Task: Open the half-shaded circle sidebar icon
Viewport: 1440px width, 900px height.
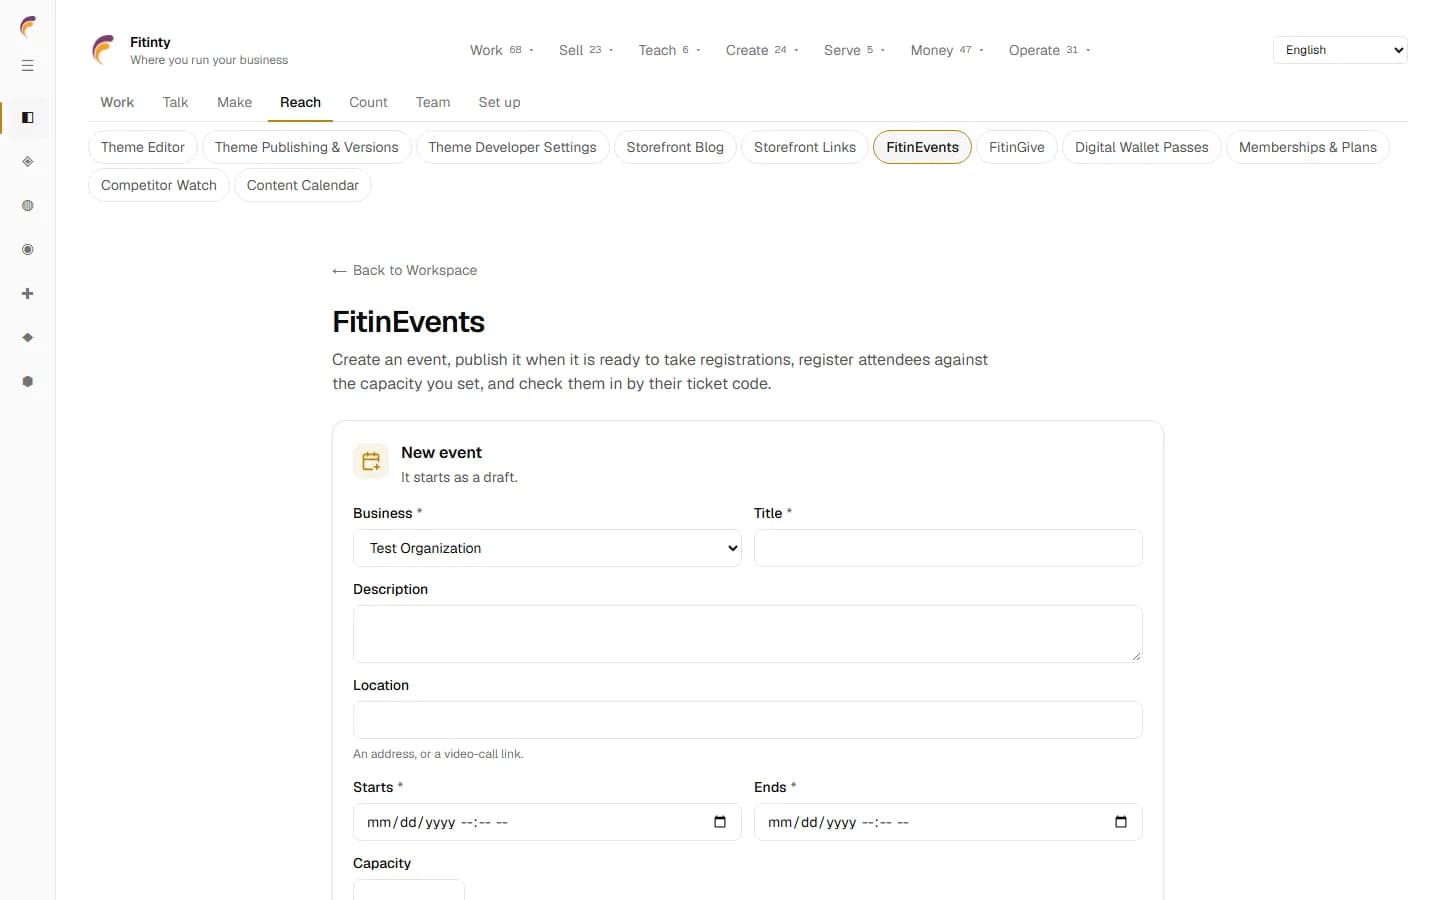Action: 28,206
